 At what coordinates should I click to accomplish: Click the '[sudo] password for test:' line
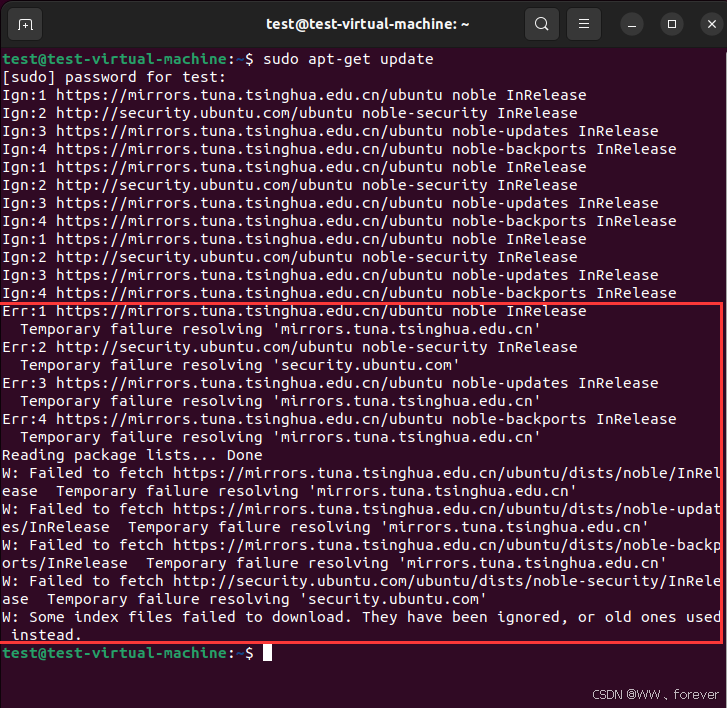(114, 77)
